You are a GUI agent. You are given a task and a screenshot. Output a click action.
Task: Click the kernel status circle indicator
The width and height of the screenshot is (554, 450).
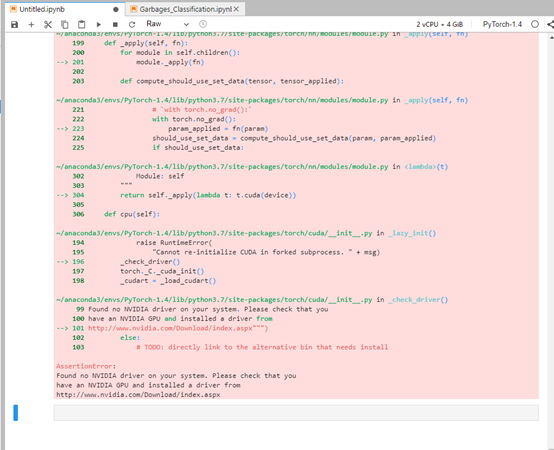point(535,24)
